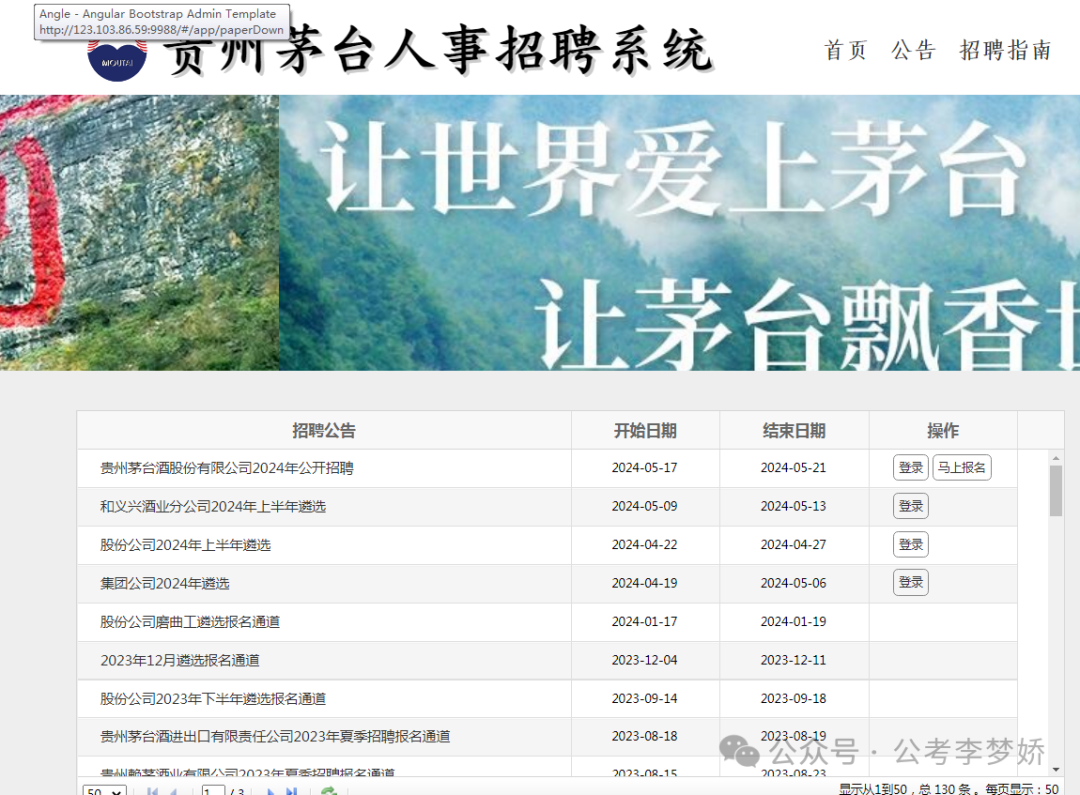
Task: Select row 股份公司2023年下半年遴选报名通道
Action: point(548,699)
